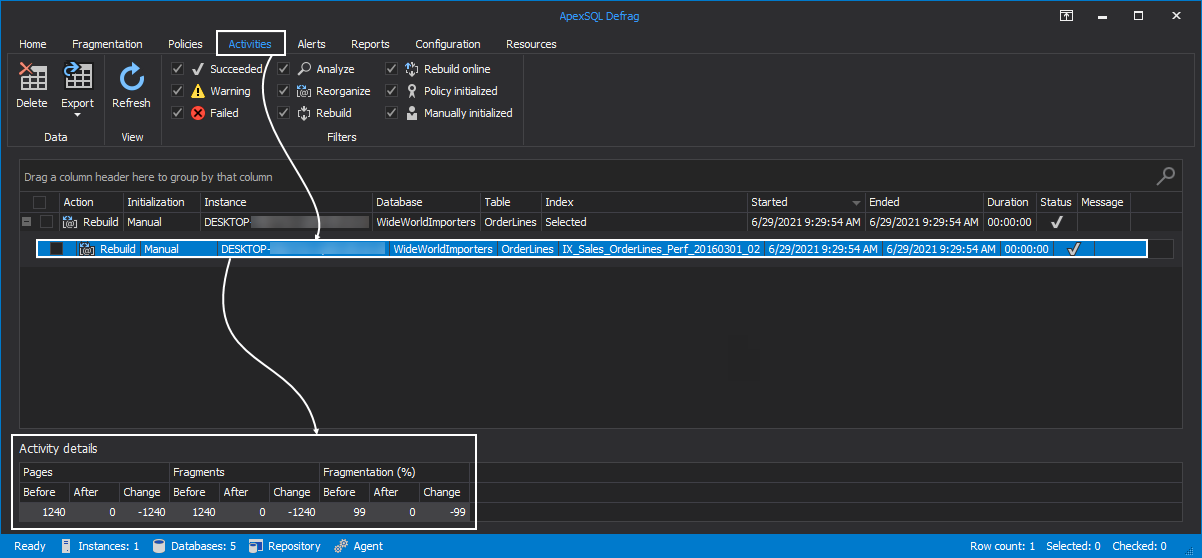Toggle the Analyze filter checkbox
The height and width of the screenshot is (558, 1202).
click(x=284, y=69)
